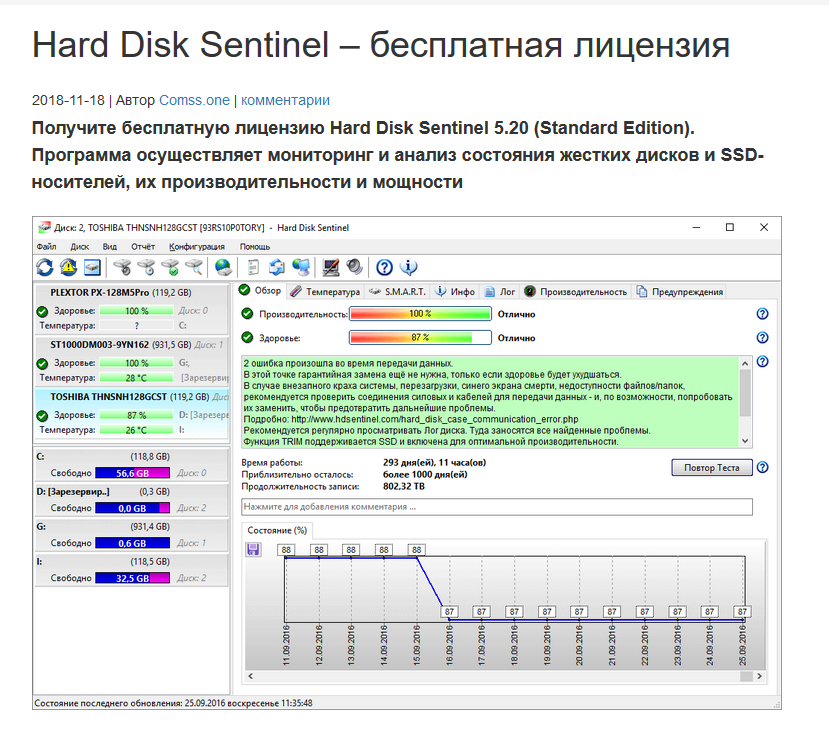Click the 88 data point for 15.09.2016
This screenshot has height=734, width=829.
click(x=417, y=550)
